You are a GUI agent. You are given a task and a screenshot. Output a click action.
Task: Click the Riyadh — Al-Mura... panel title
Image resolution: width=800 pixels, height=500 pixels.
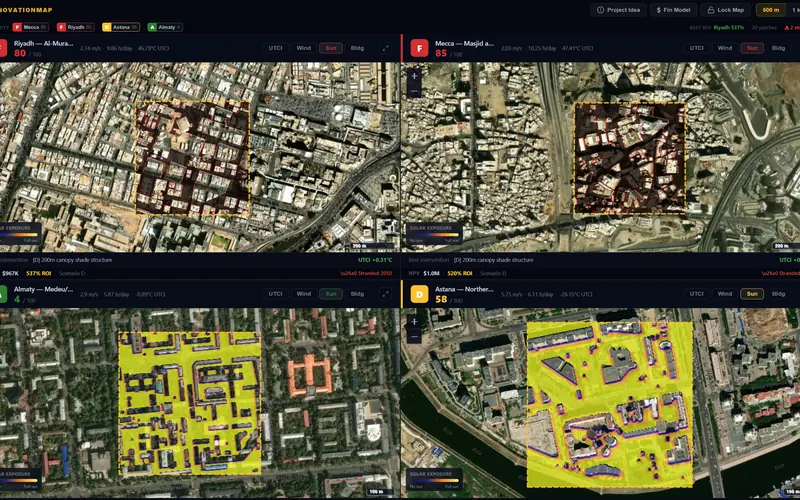[43, 43]
